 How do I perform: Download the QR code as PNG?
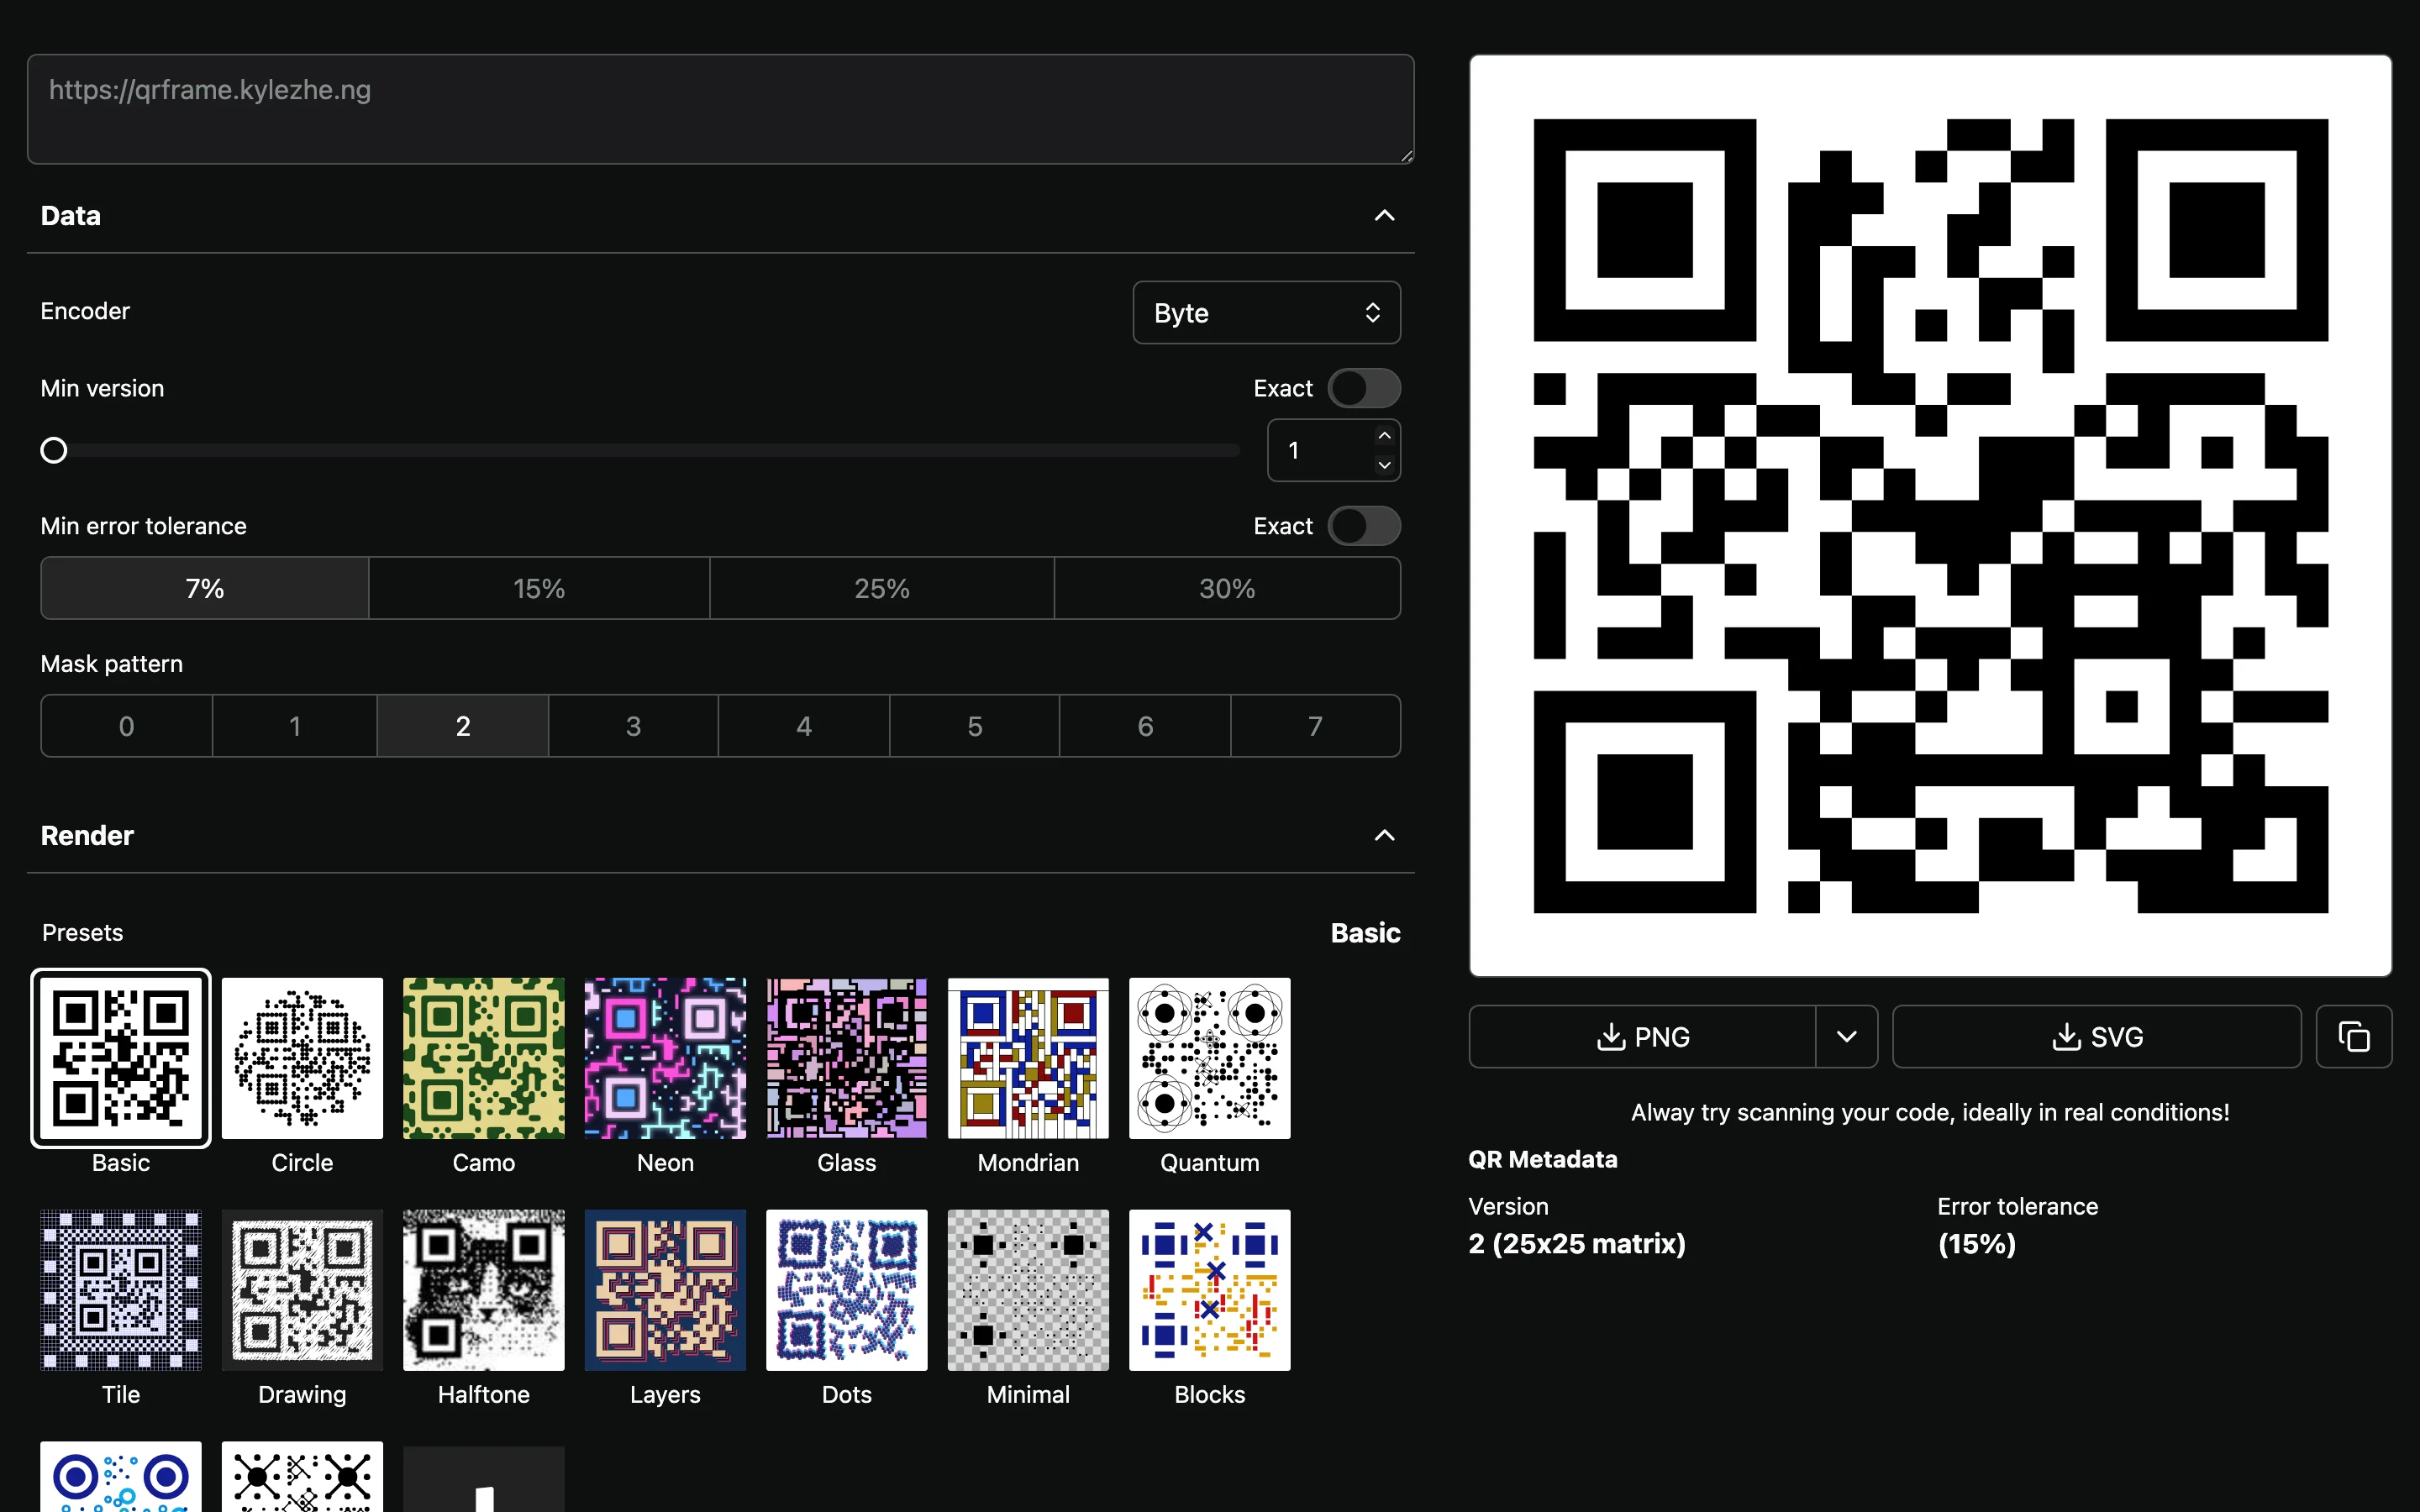coord(1642,1037)
